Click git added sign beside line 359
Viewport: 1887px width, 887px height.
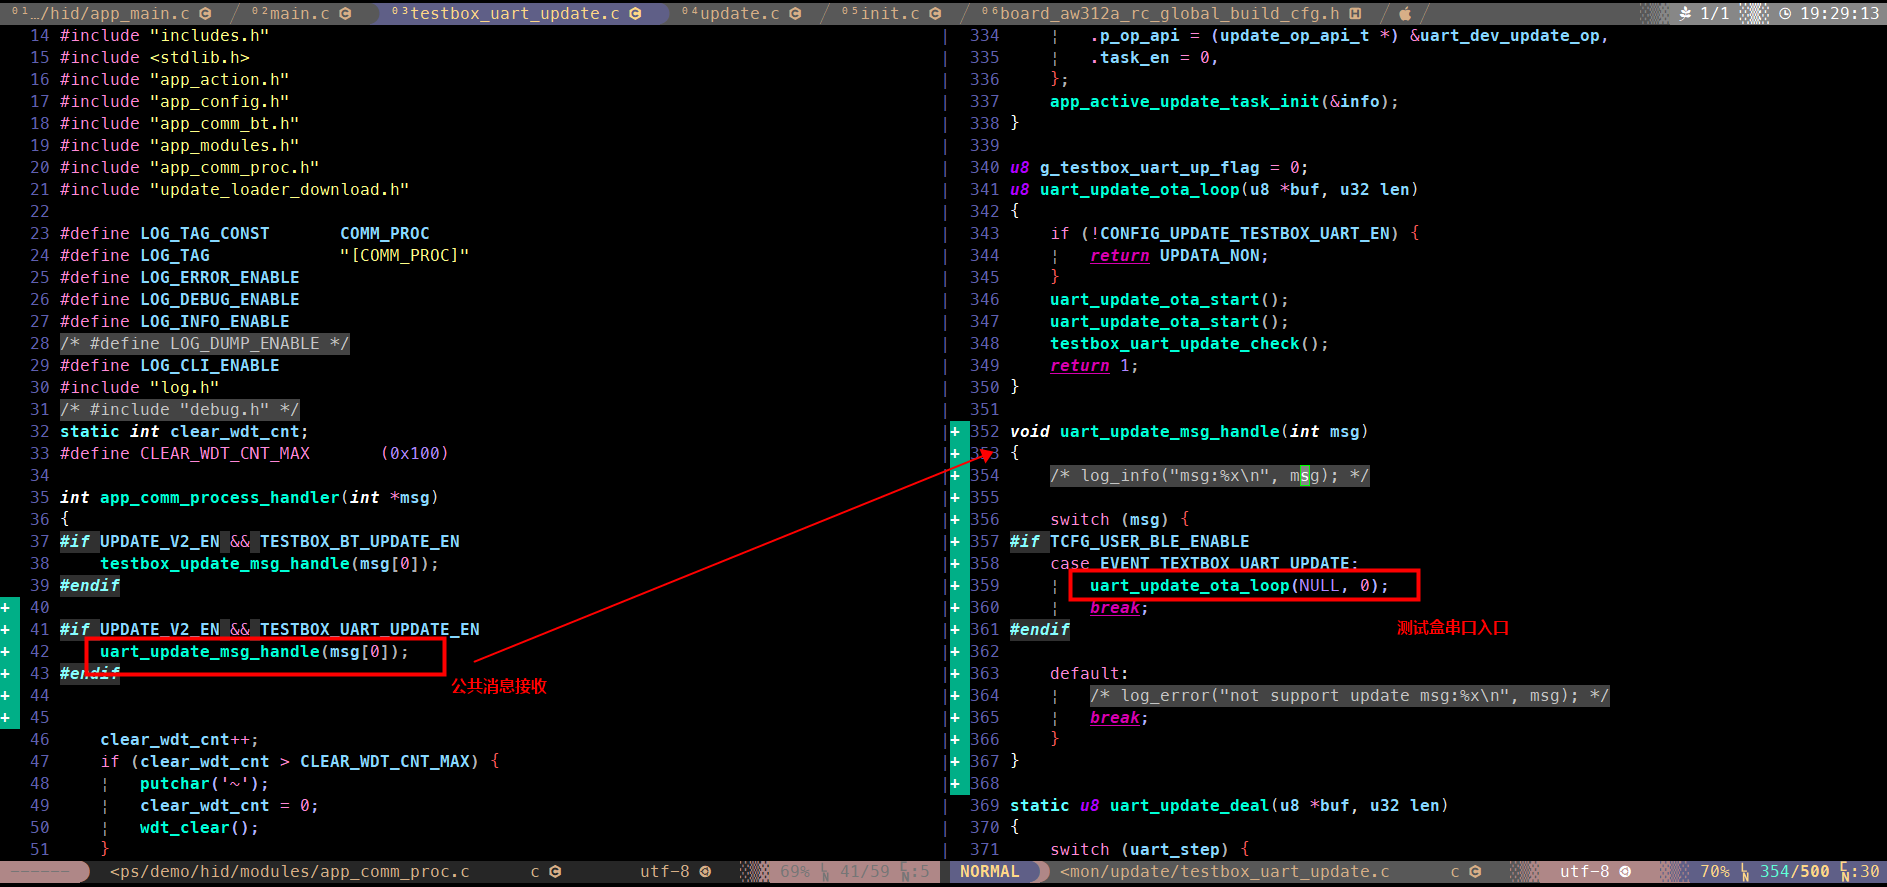955,586
